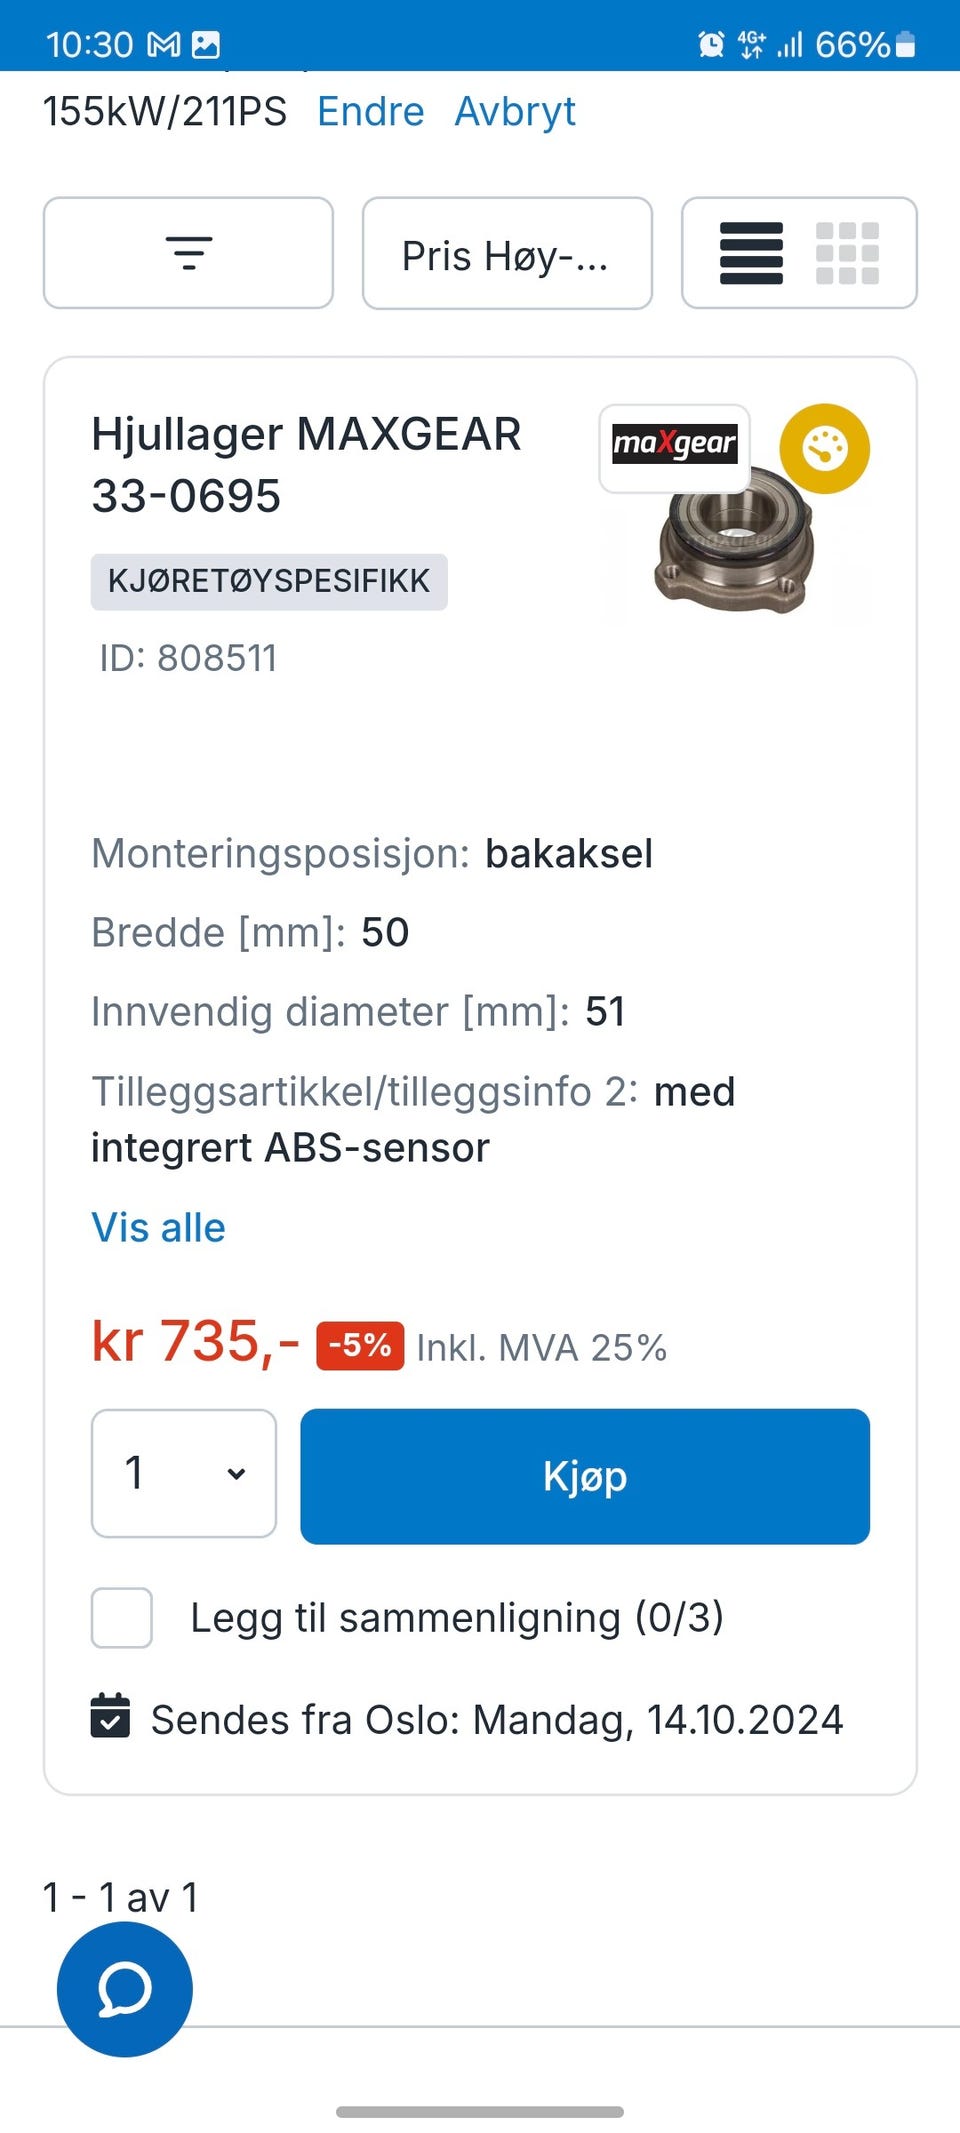
Task: Open the quantity selector dropdown
Action: click(x=184, y=1473)
